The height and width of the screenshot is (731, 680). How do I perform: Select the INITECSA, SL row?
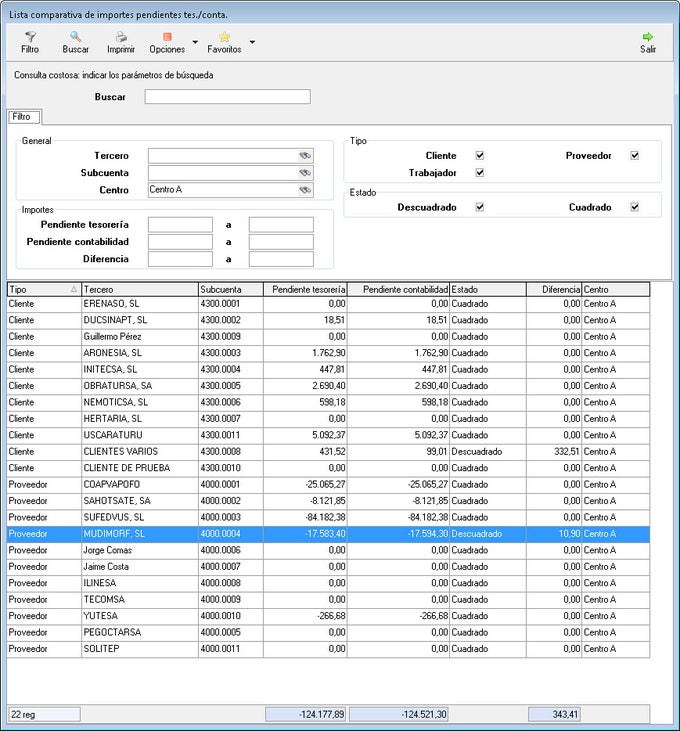click(x=328, y=370)
